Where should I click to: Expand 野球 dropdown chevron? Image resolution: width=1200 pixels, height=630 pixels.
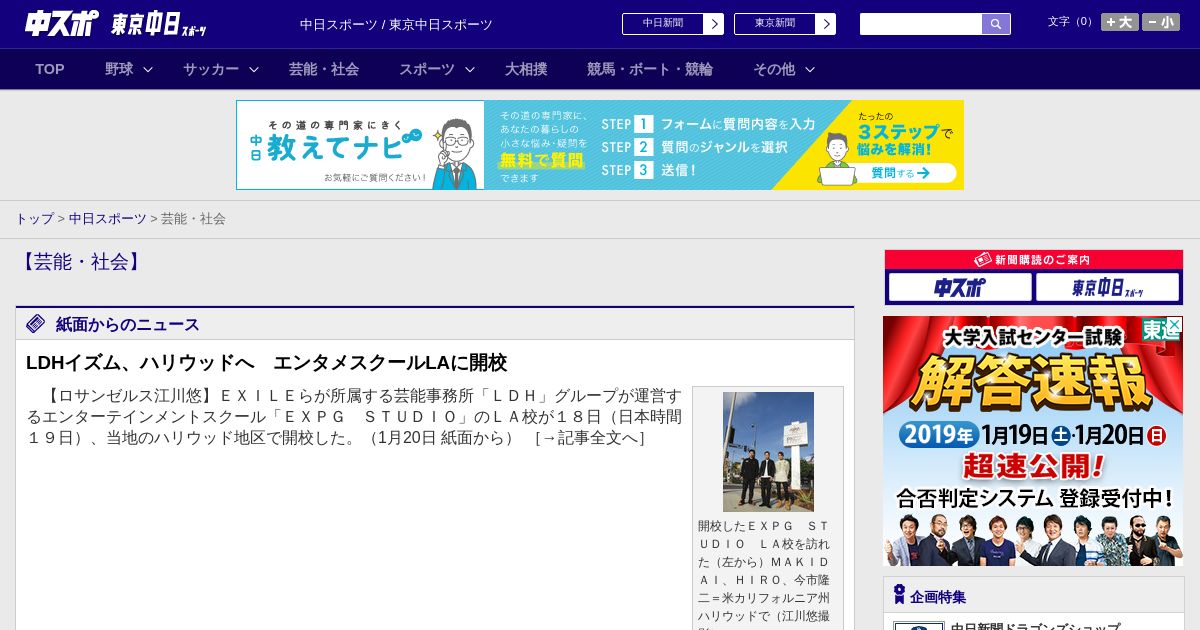148,69
